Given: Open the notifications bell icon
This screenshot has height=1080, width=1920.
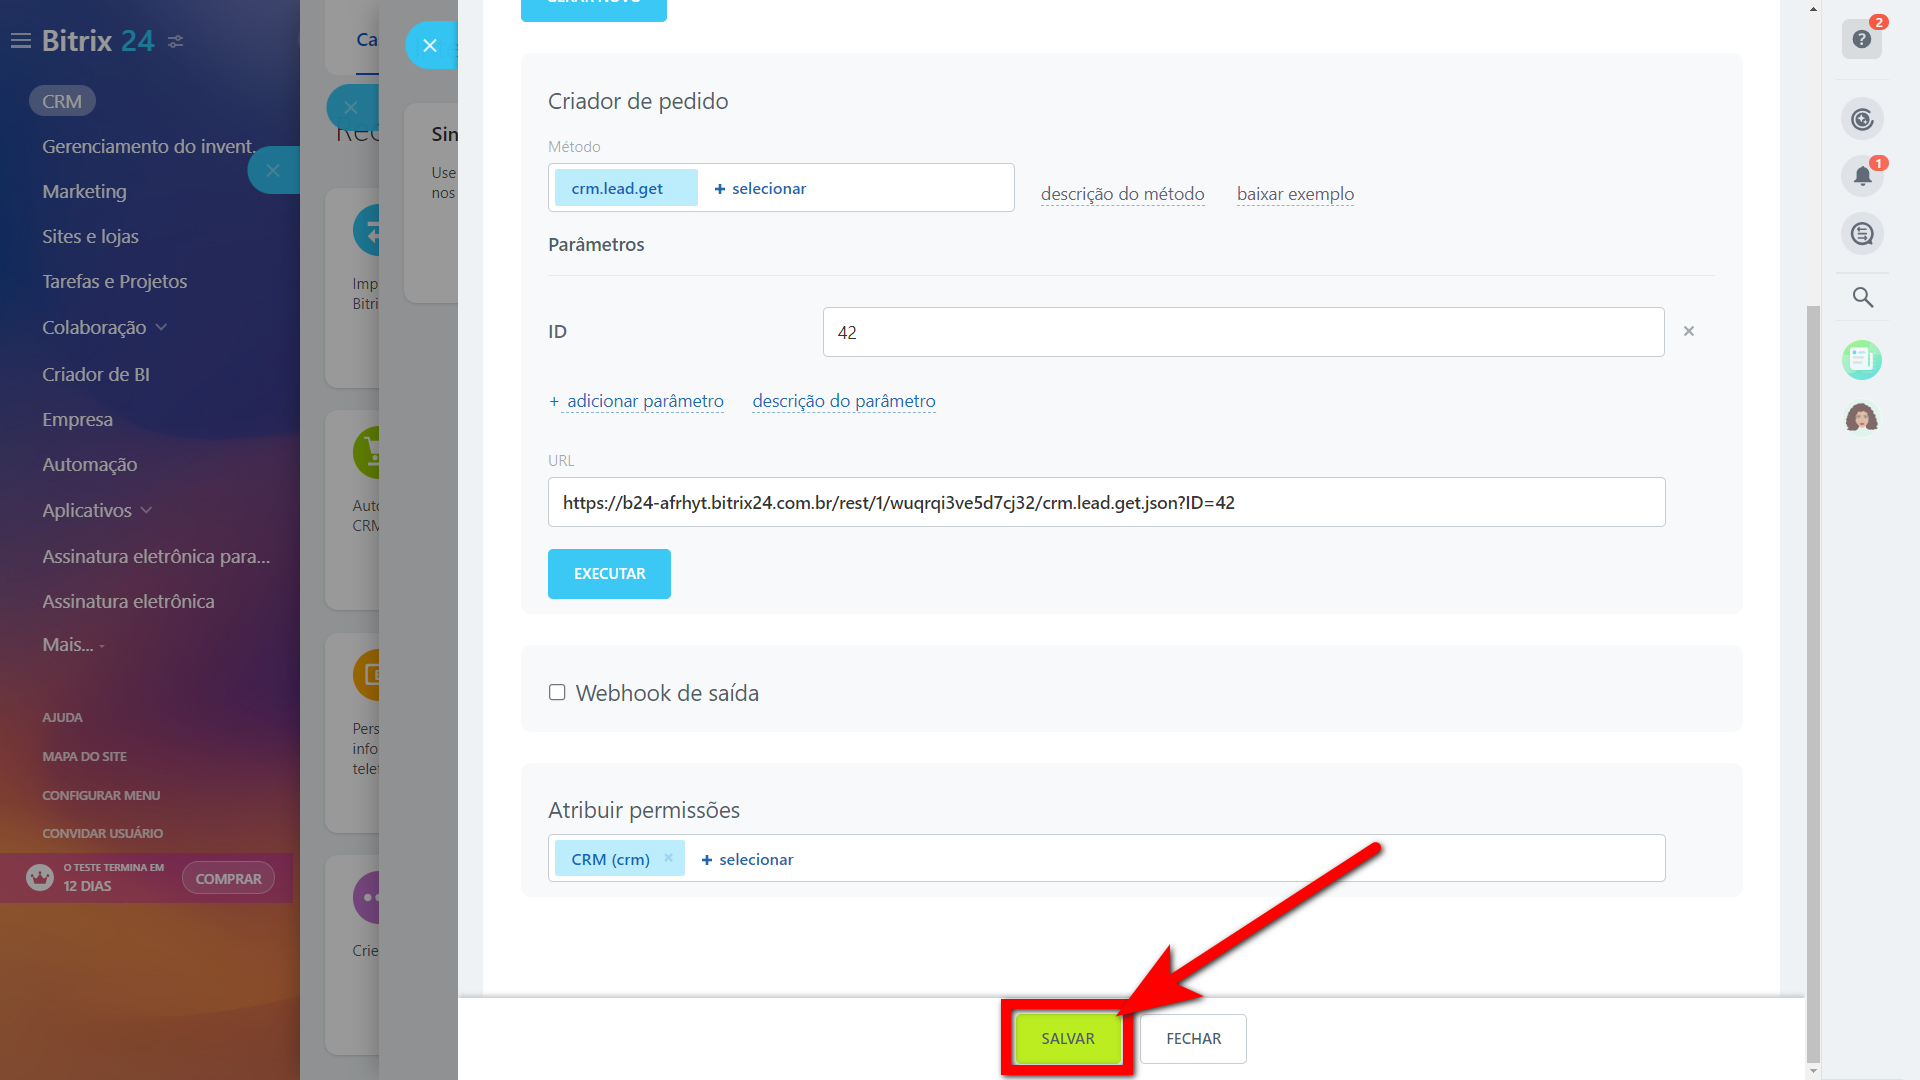Looking at the screenshot, I should [x=1862, y=177].
